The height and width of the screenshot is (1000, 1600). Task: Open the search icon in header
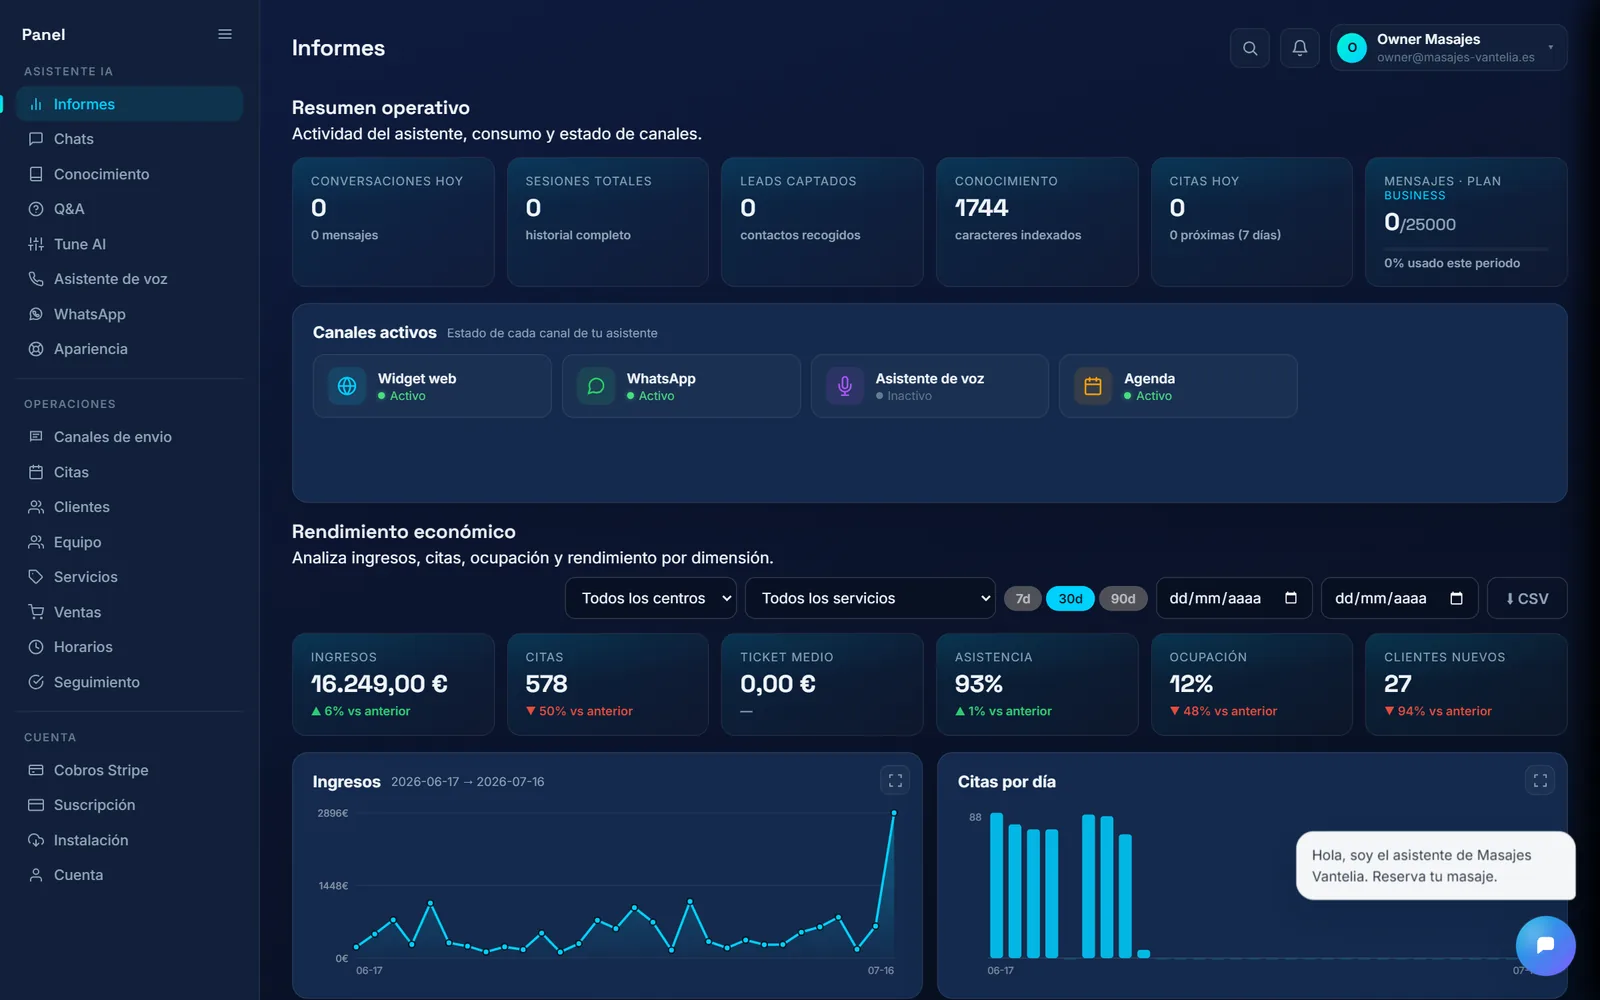[1250, 48]
